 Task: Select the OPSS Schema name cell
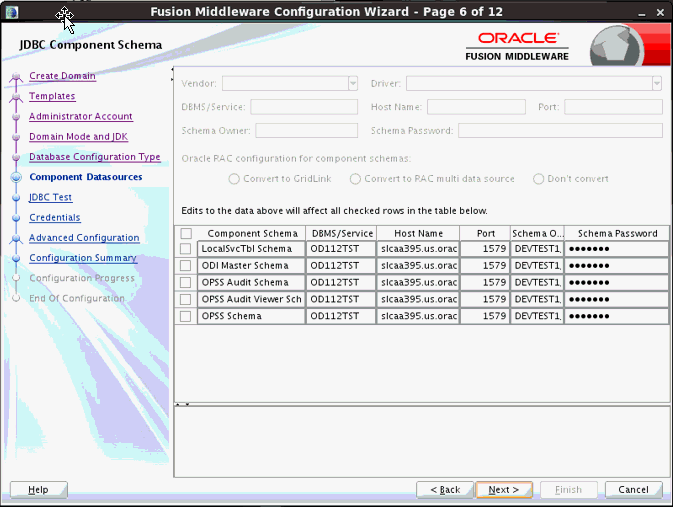pos(252,316)
